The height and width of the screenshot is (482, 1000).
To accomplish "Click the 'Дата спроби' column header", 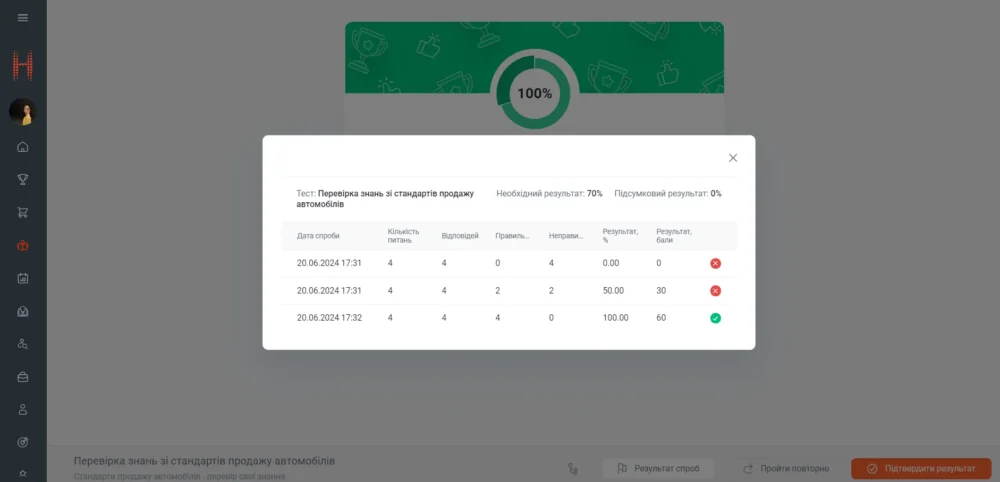I will 318,236.
